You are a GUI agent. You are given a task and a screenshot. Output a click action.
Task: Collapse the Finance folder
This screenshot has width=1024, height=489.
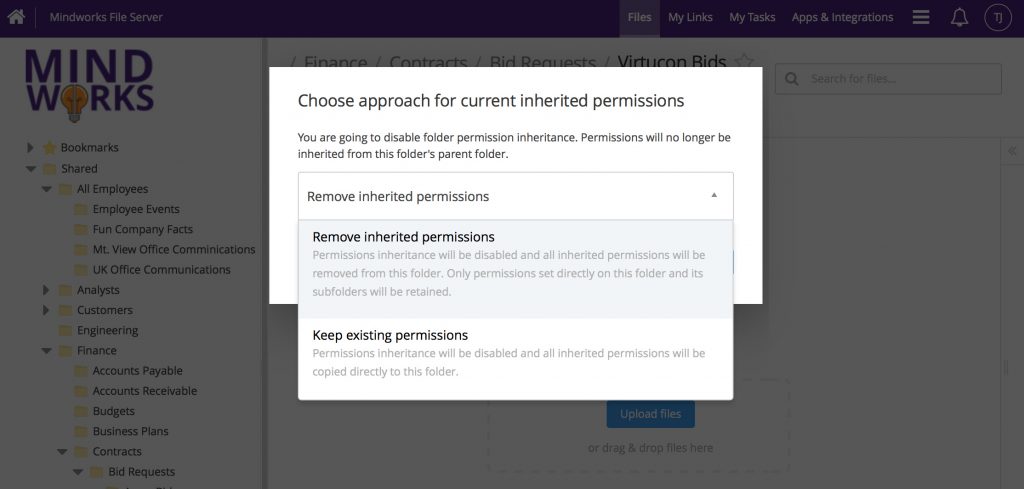46,351
